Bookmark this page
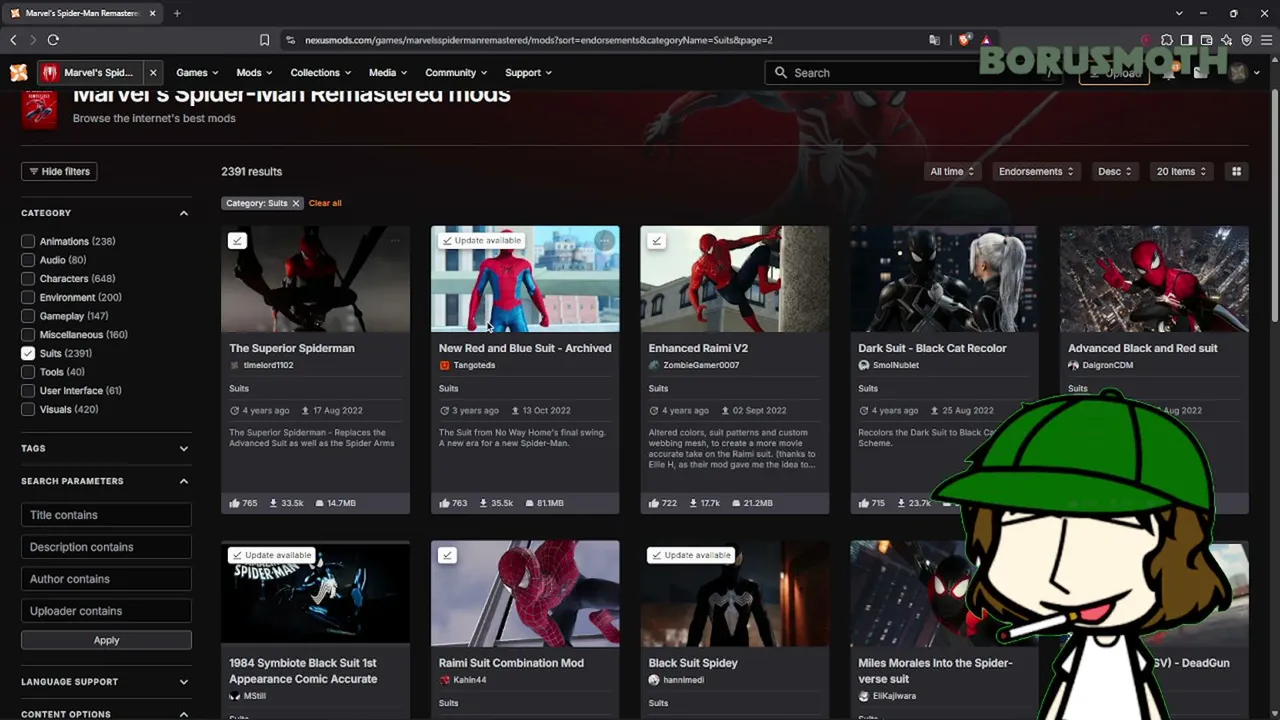 pos(264,40)
